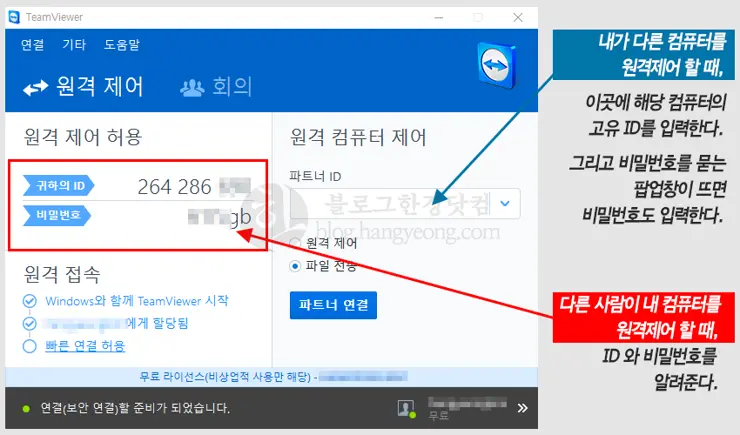Screen dimensions: 740x435
Task: Open the 기타 menu
Action: coord(74,45)
